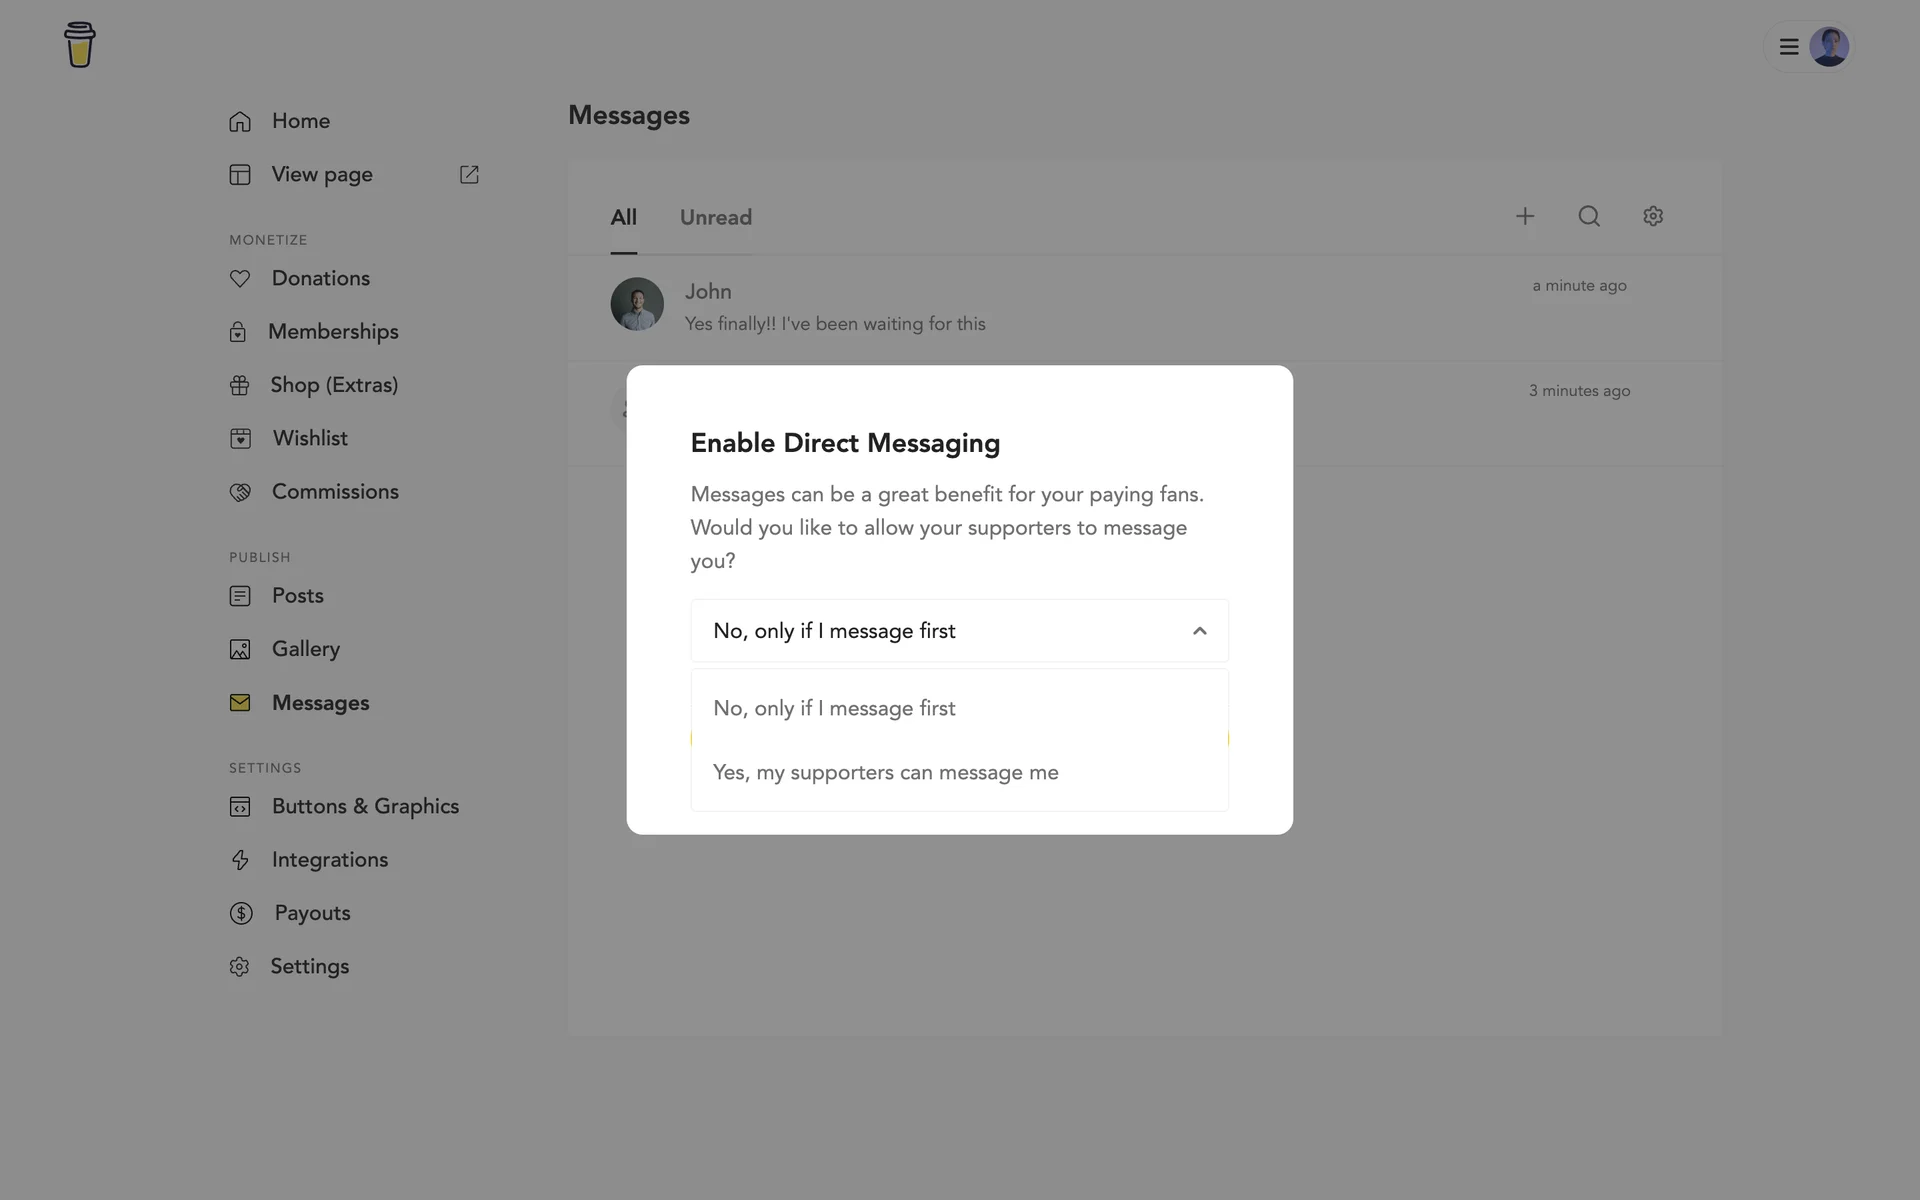Choose 'Yes, my supporters can message me'
The image size is (1920, 1200).
coord(885,773)
